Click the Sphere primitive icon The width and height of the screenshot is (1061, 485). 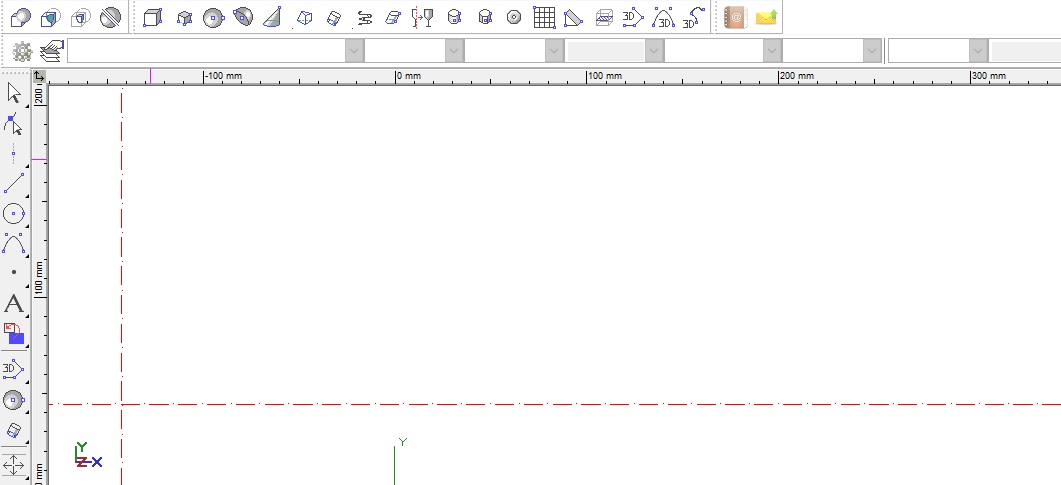tap(213, 17)
